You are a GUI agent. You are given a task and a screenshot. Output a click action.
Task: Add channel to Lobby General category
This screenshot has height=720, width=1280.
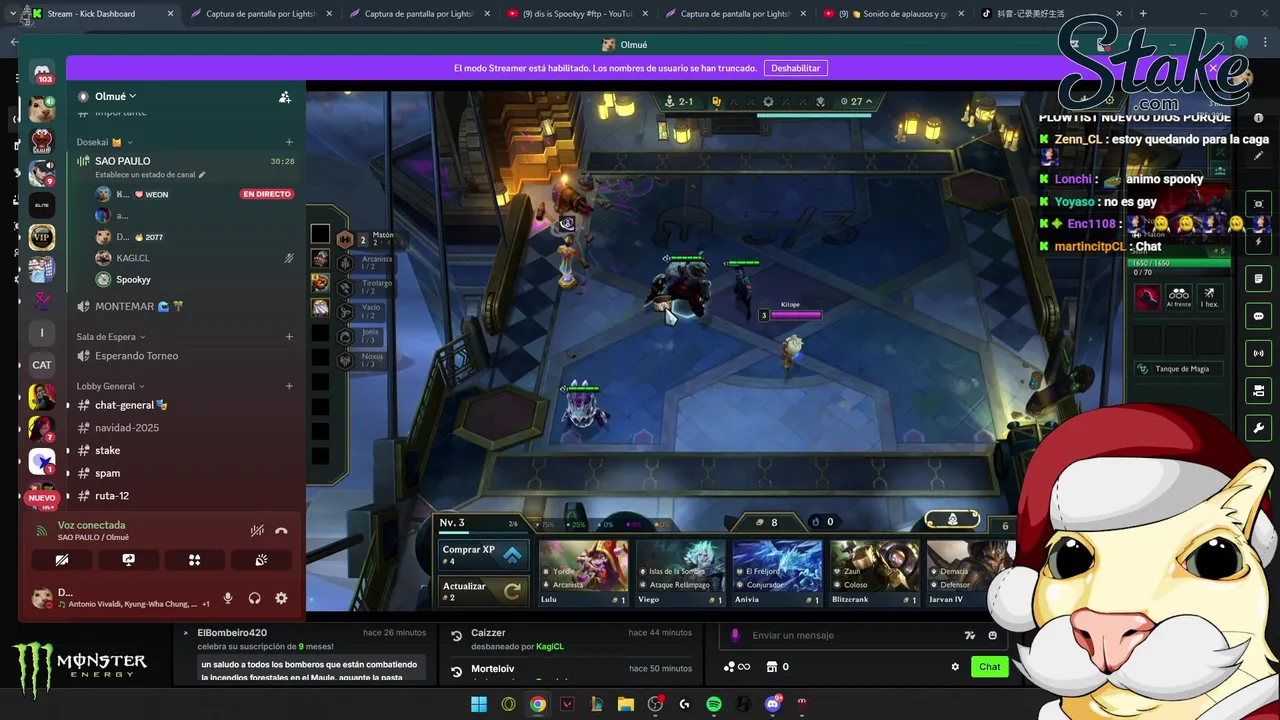pyautogui.click(x=289, y=386)
